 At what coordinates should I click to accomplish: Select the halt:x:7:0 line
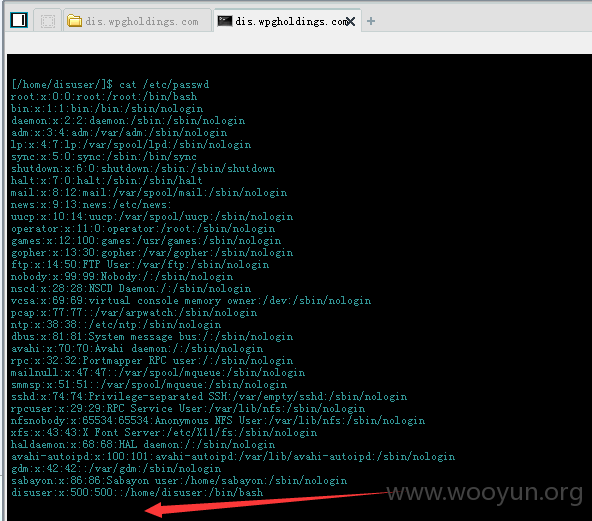106,180
